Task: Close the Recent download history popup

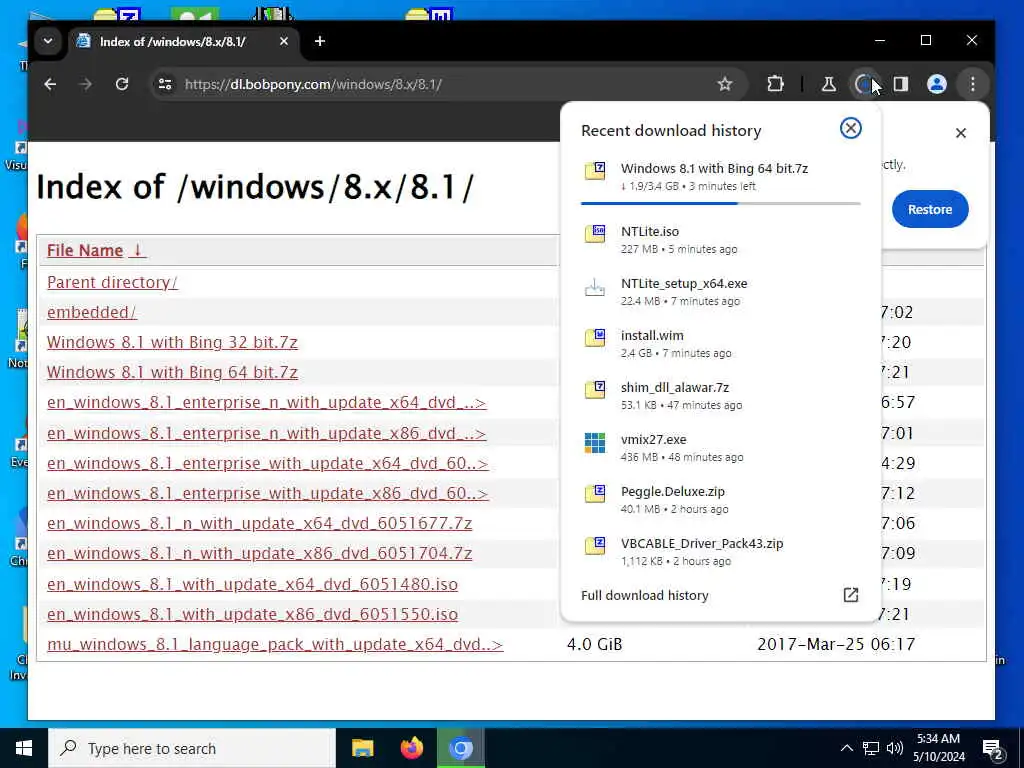Action: (x=850, y=128)
